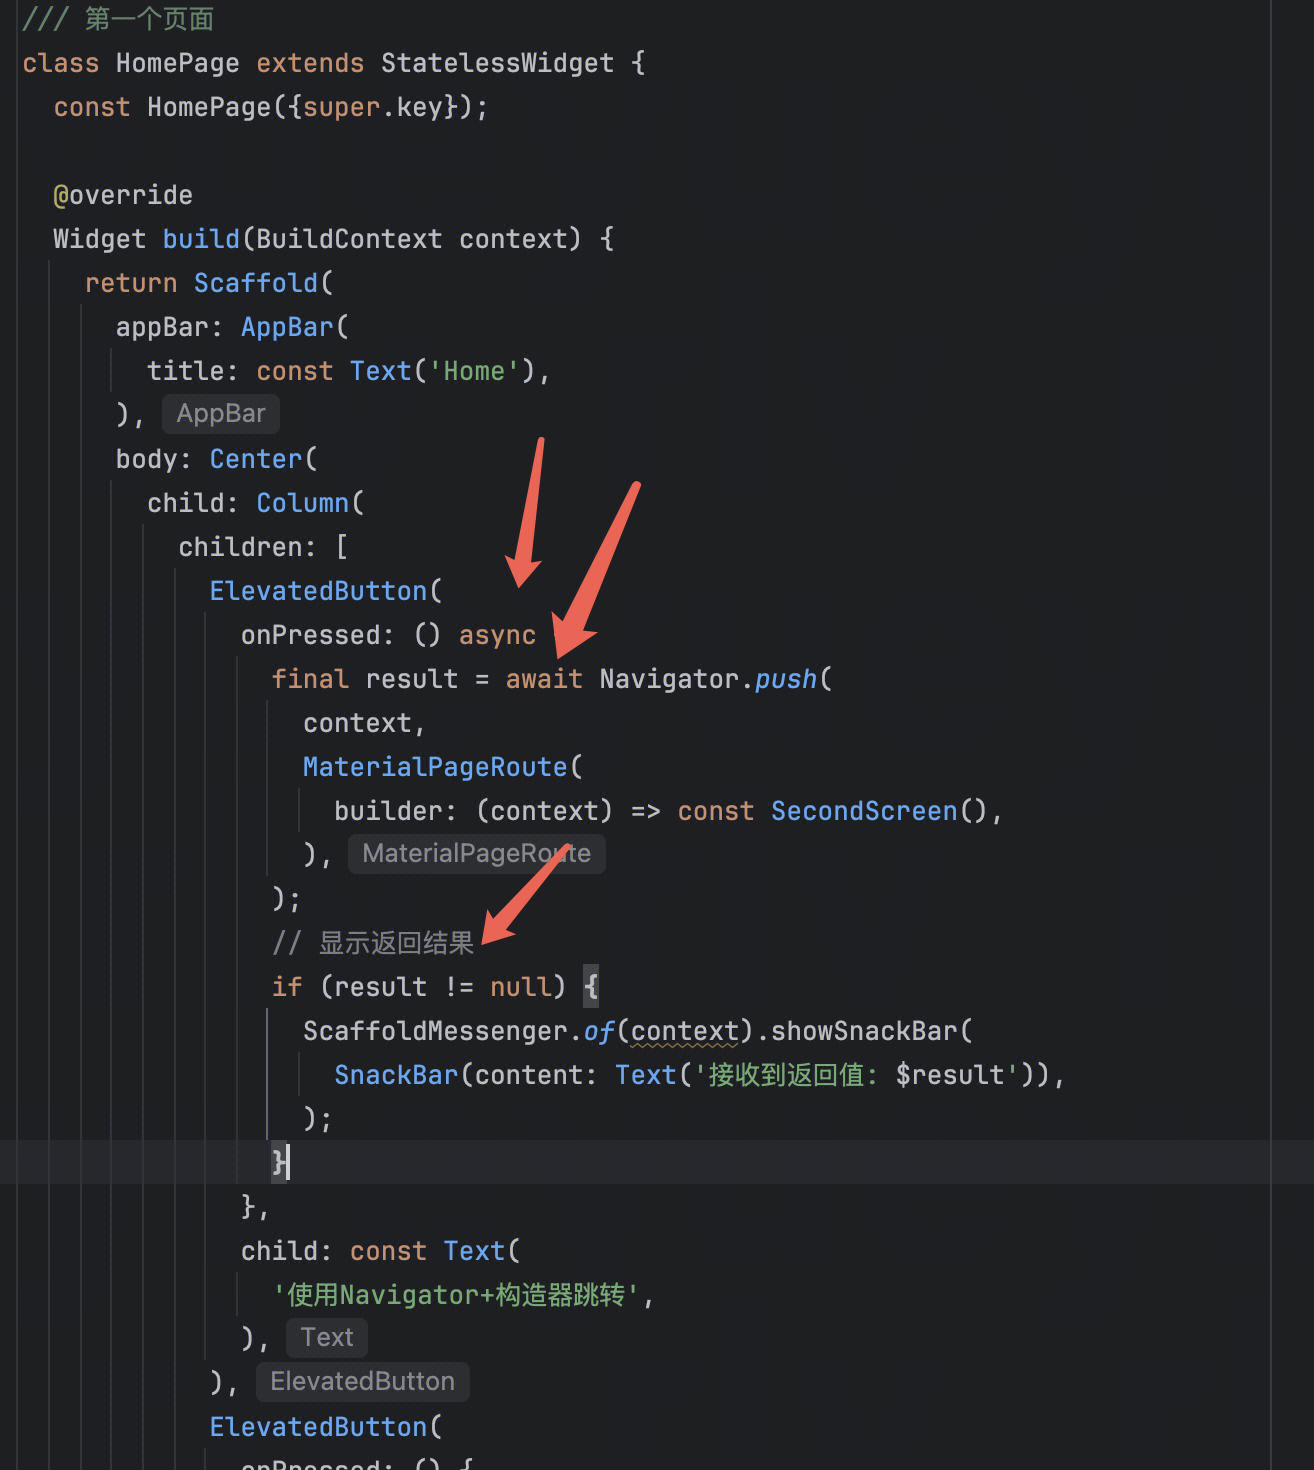Click the AppBar inlay hint label
Image resolution: width=1314 pixels, height=1470 pixels.
tap(220, 414)
